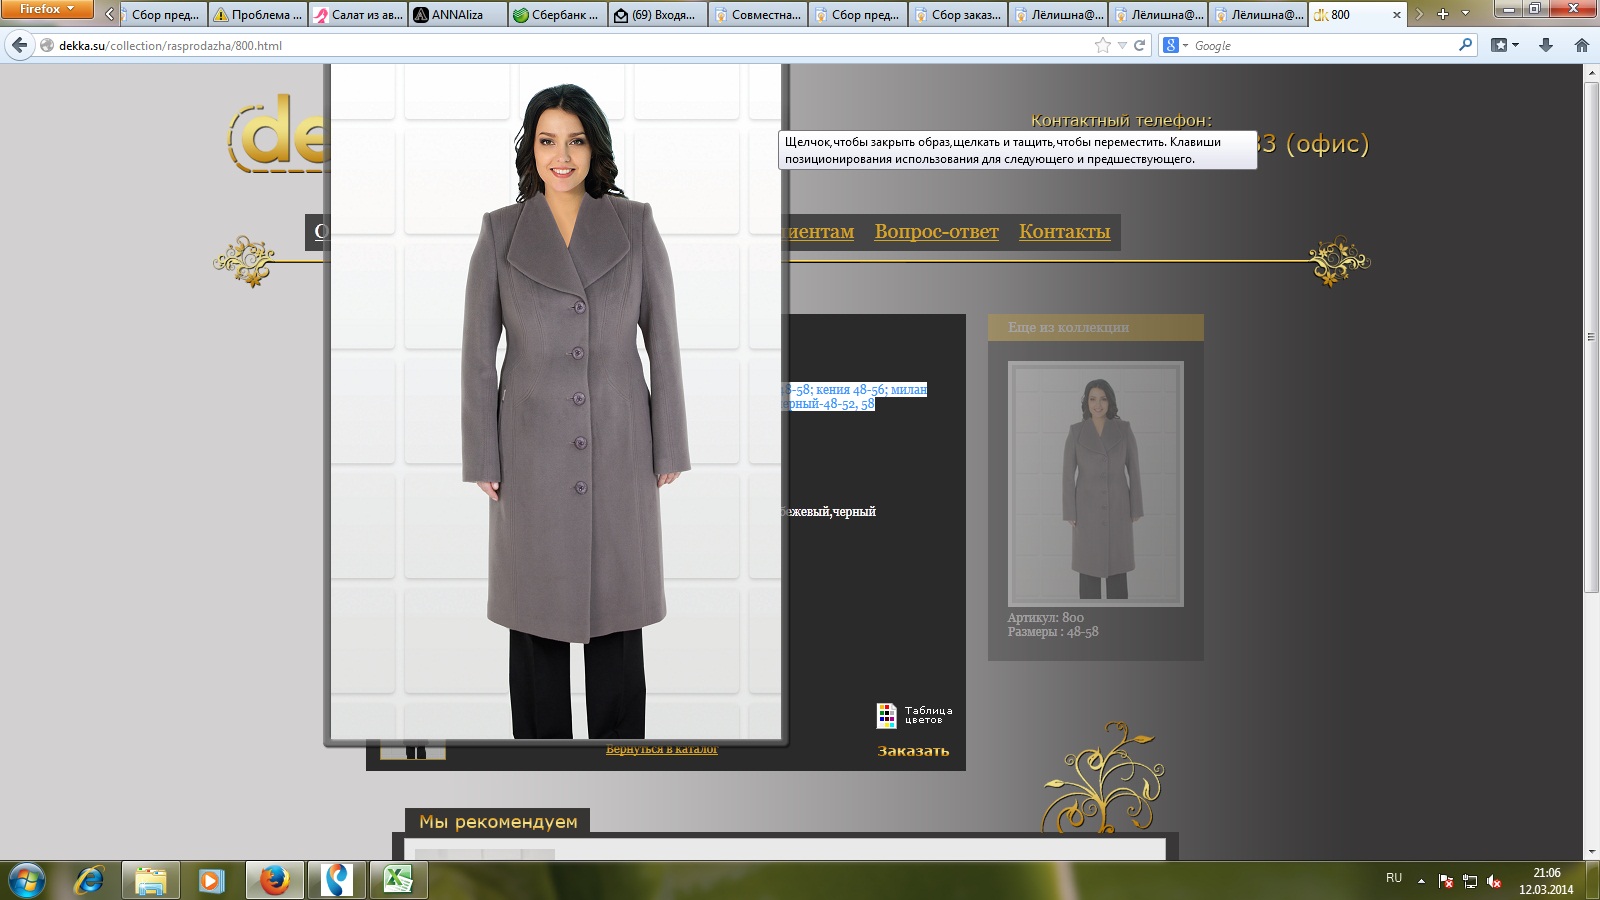Open the orange Firefox menu button
This screenshot has width=1600, height=900.
click(x=46, y=9)
